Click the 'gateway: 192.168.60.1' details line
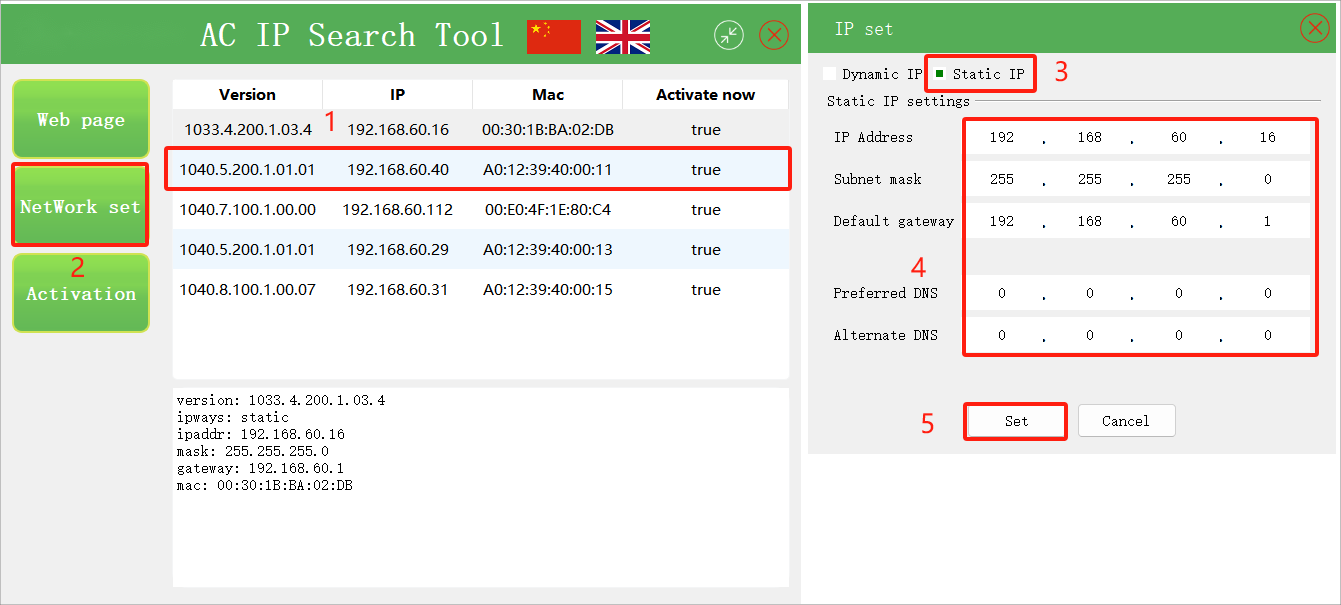The image size is (1341, 605). 261,468
